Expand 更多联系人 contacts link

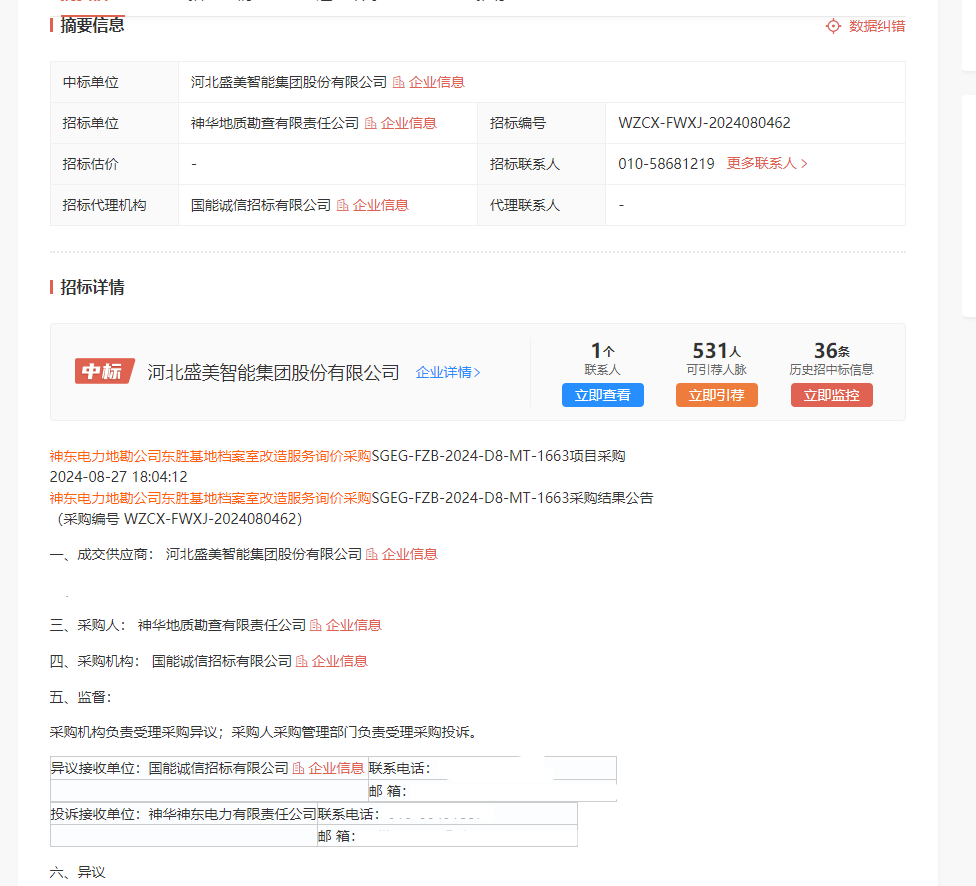pyautogui.click(x=767, y=164)
